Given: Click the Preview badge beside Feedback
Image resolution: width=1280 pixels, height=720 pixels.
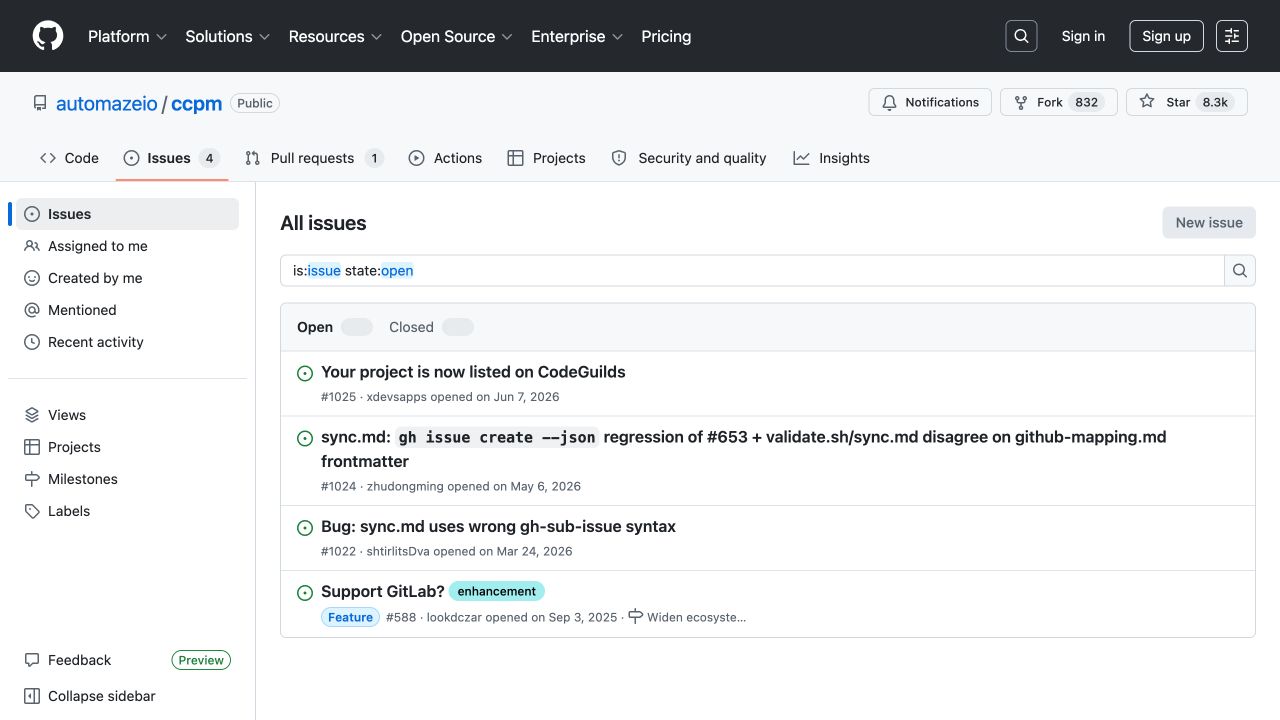Looking at the screenshot, I should coord(201,660).
